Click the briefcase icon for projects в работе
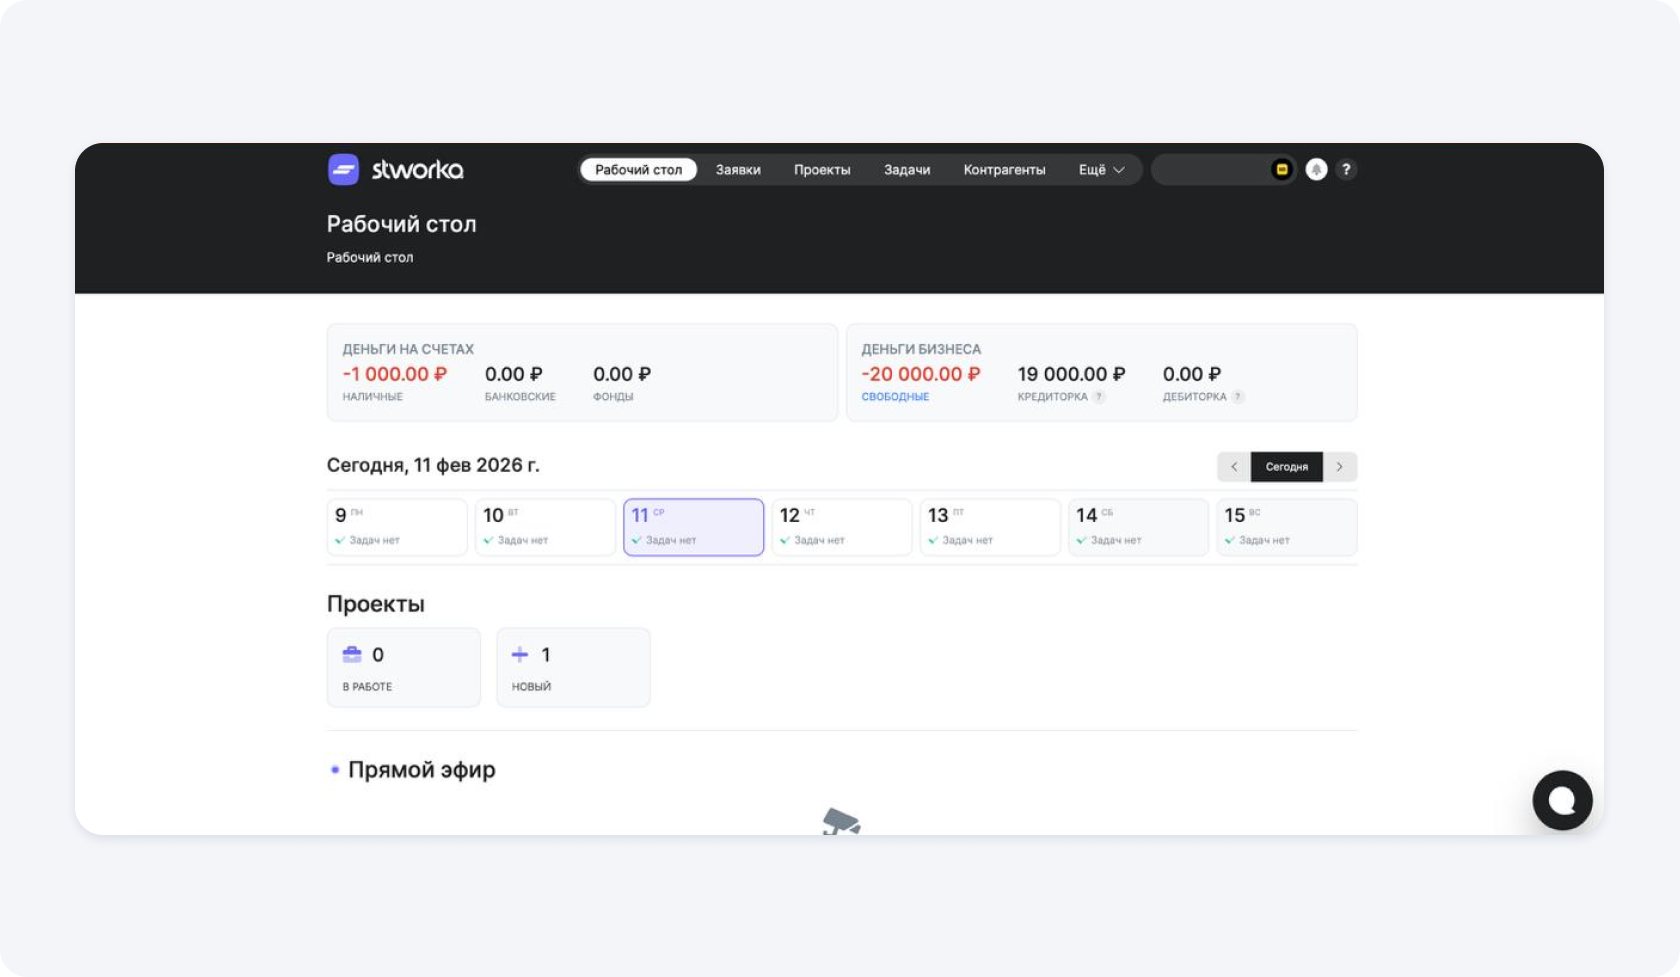The image size is (1680, 977). pyautogui.click(x=352, y=655)
